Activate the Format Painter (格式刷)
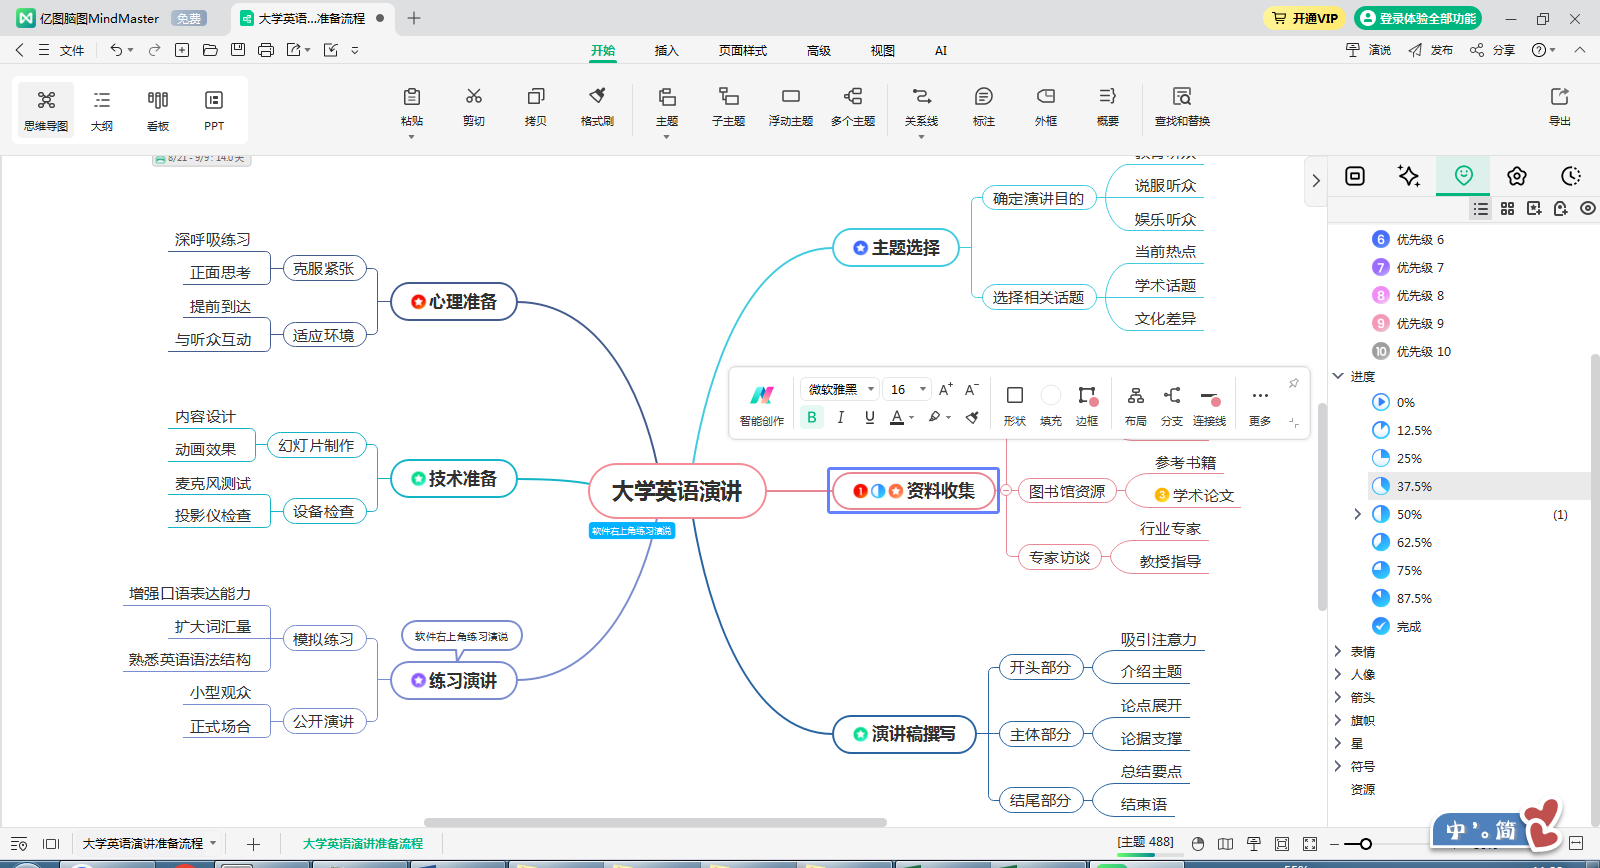The height and width of the screenshot is (868, 1600). pyautogui.click(x=598, y=107)
